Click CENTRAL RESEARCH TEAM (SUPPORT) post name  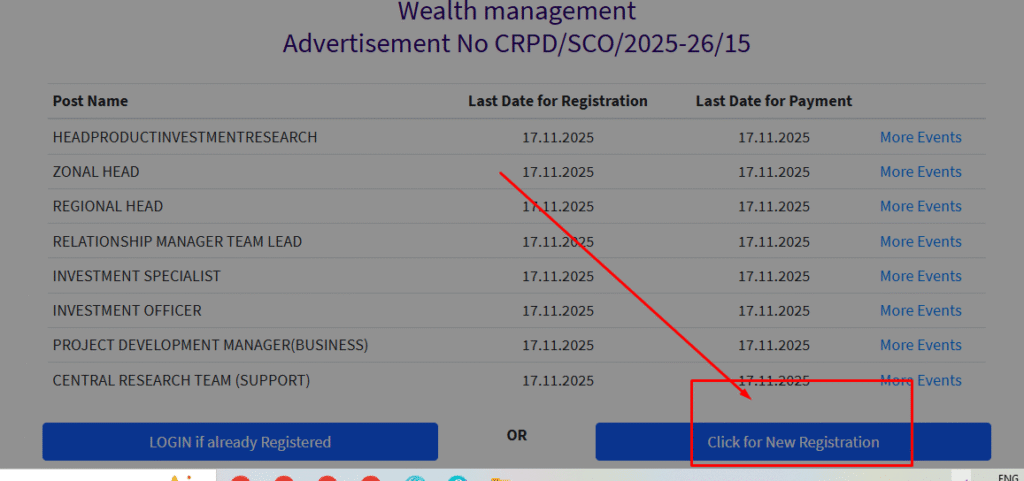click(x=181, y=380)
